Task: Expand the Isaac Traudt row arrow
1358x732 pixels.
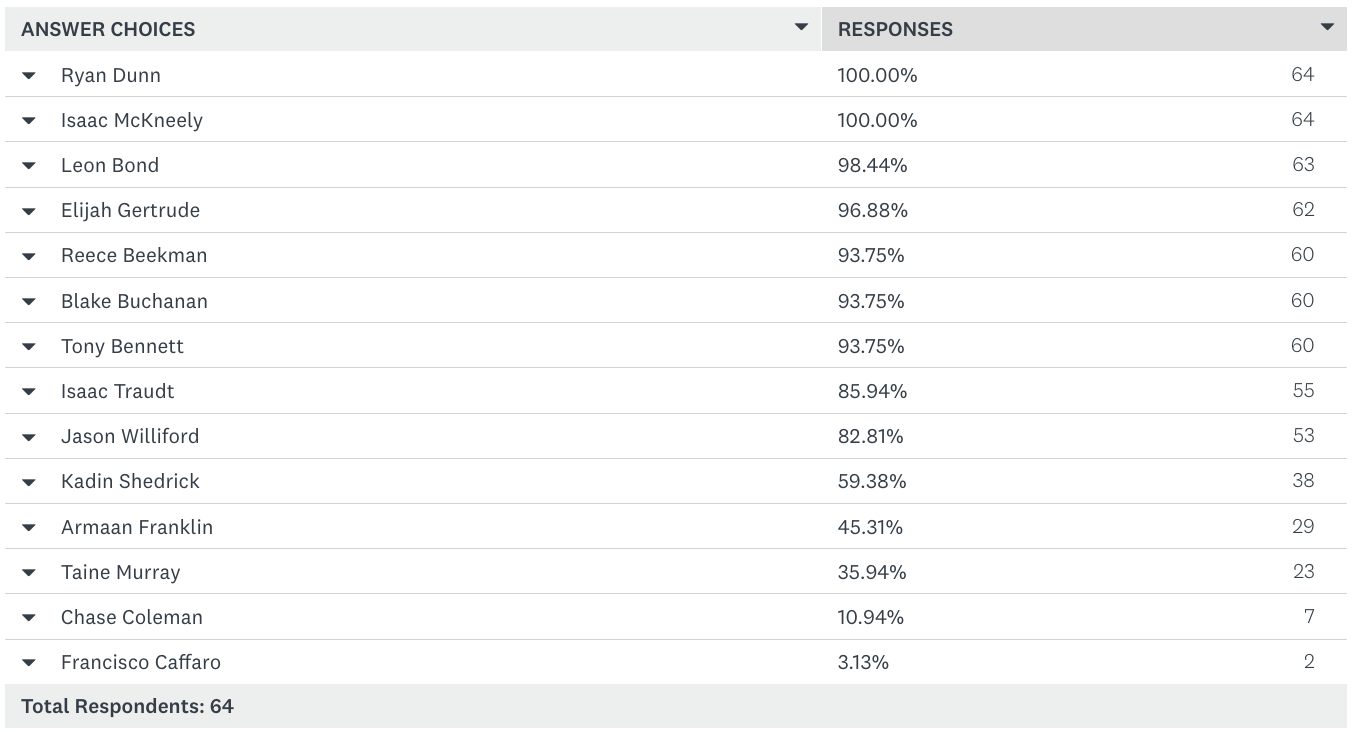Action: [29, 392]
